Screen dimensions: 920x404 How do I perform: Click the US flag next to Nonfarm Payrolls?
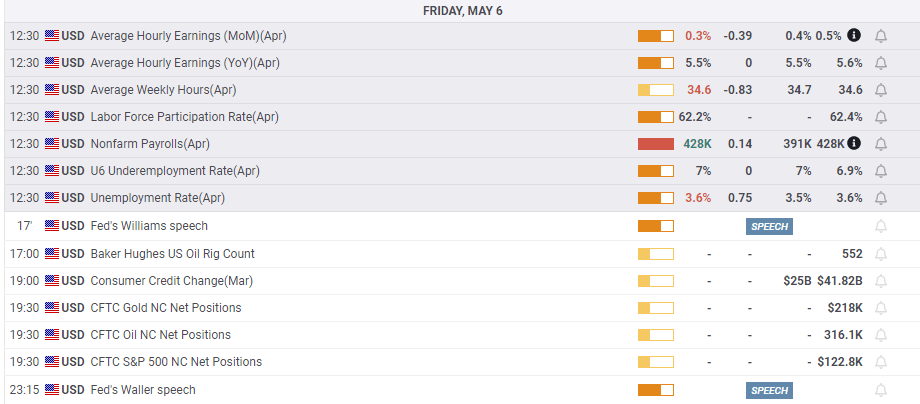pos(52,144)
